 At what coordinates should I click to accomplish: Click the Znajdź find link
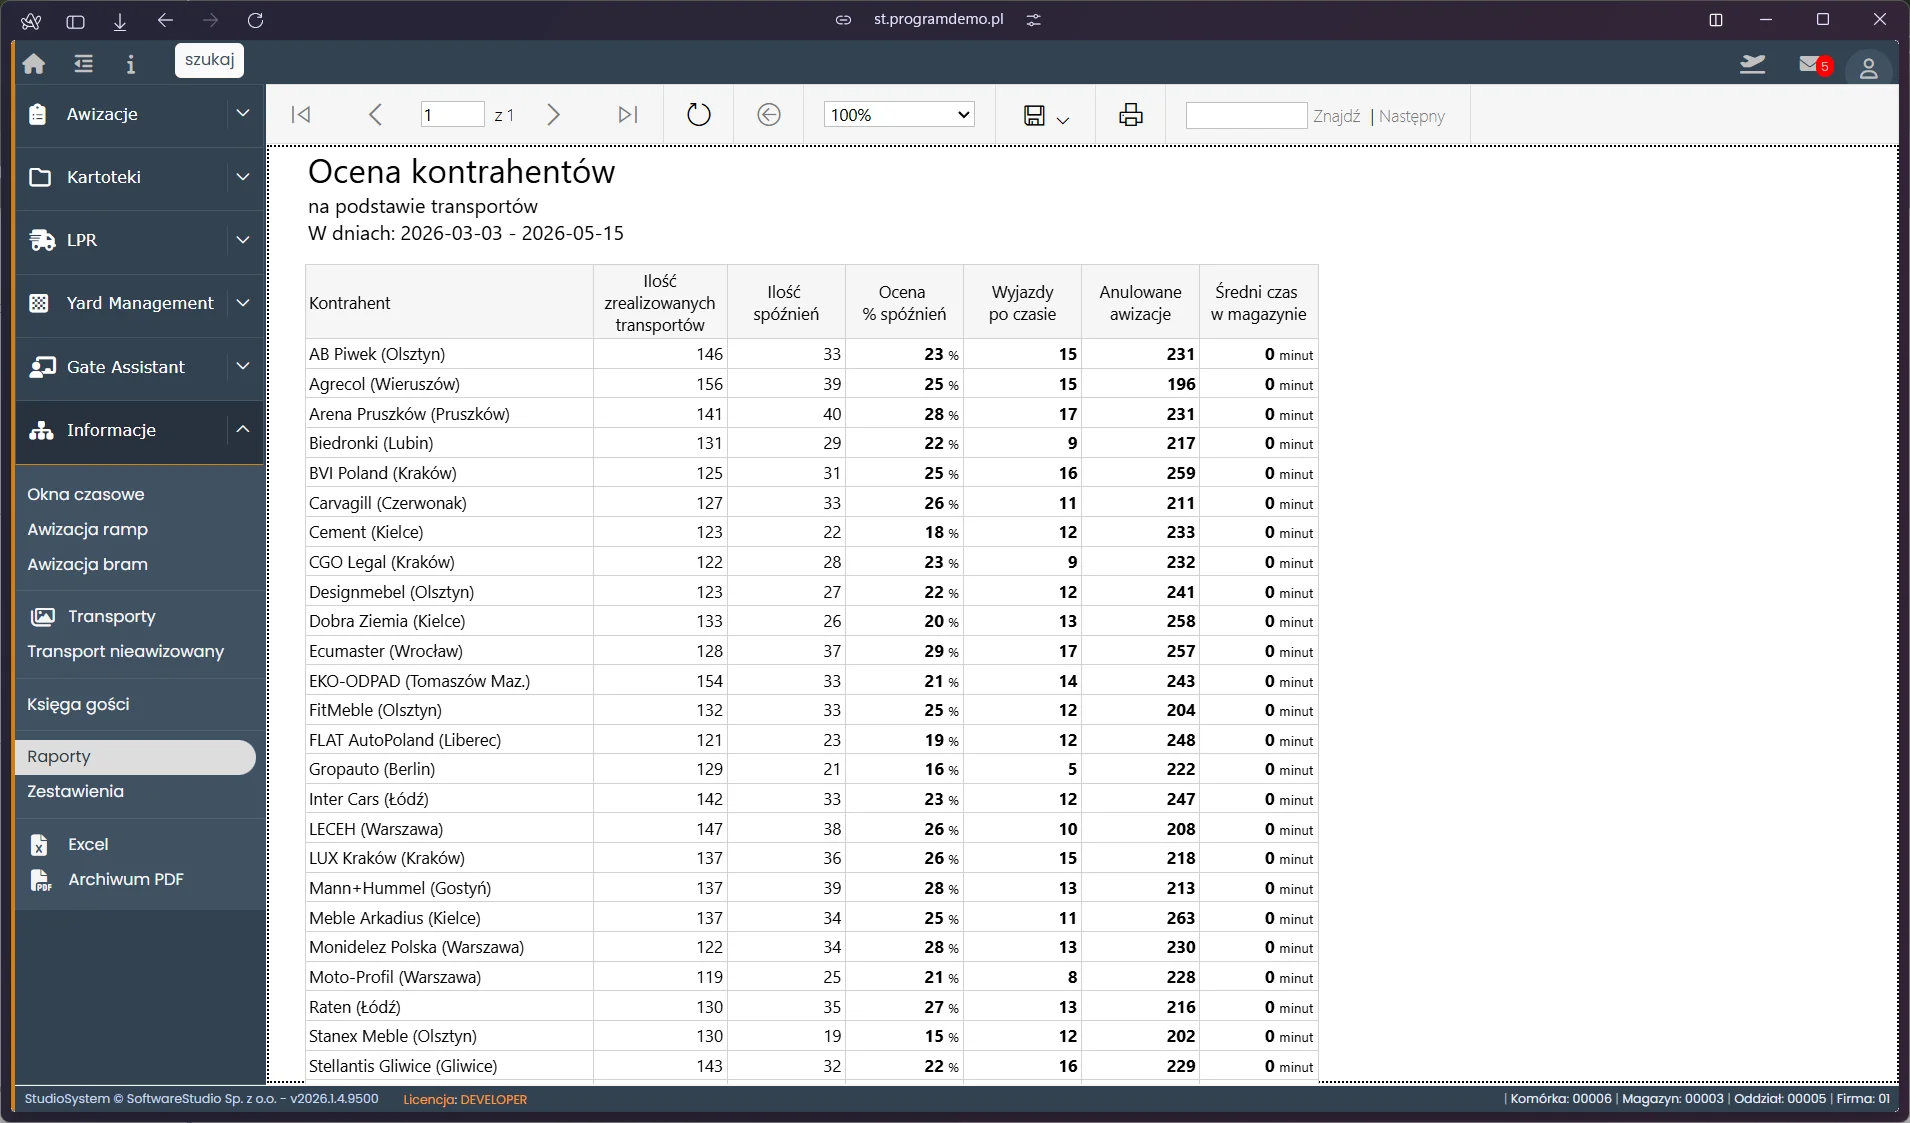(x=1337, y=116)
